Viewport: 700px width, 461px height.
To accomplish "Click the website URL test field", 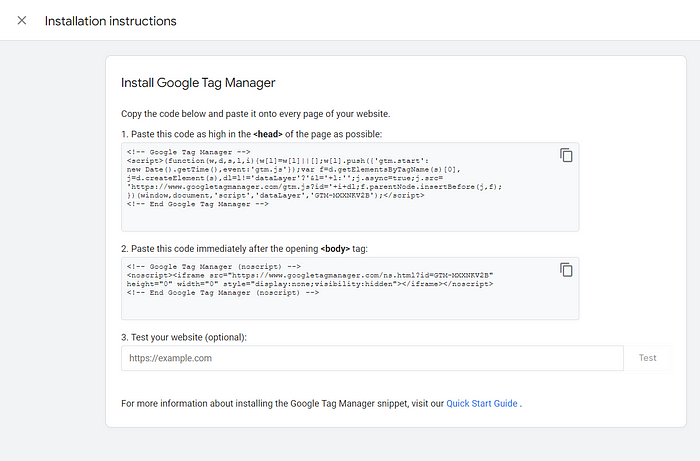I will point(372,358).
